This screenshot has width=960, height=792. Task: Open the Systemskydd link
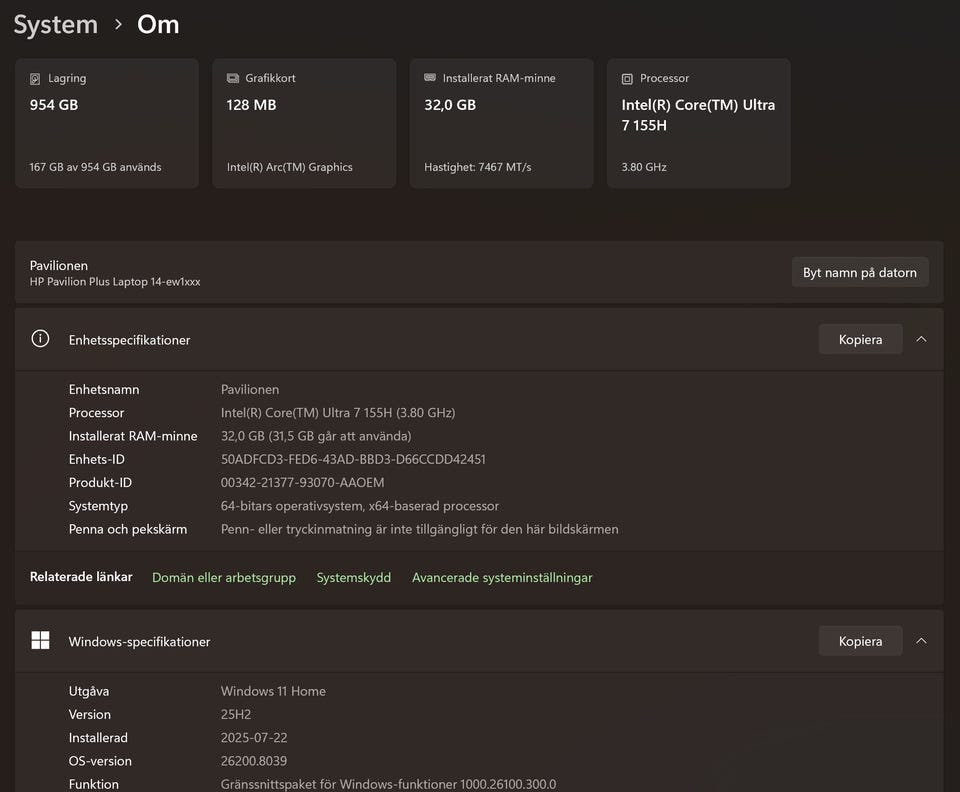coord(354,578)
